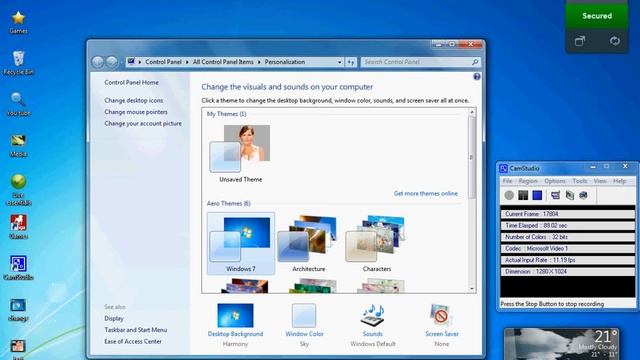Image resolution: width=640 pixels, height=360 pixels.
Task: Open CamStudio Region menu
Action: (528, 181)
